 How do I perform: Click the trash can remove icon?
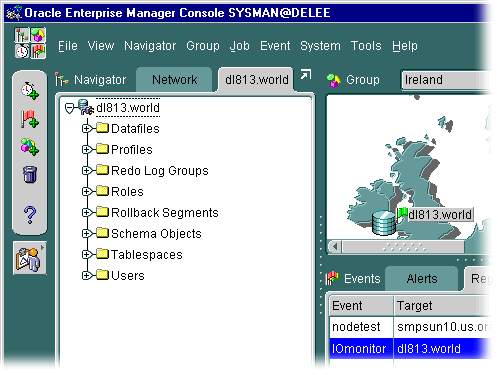(x=29, y=174)
